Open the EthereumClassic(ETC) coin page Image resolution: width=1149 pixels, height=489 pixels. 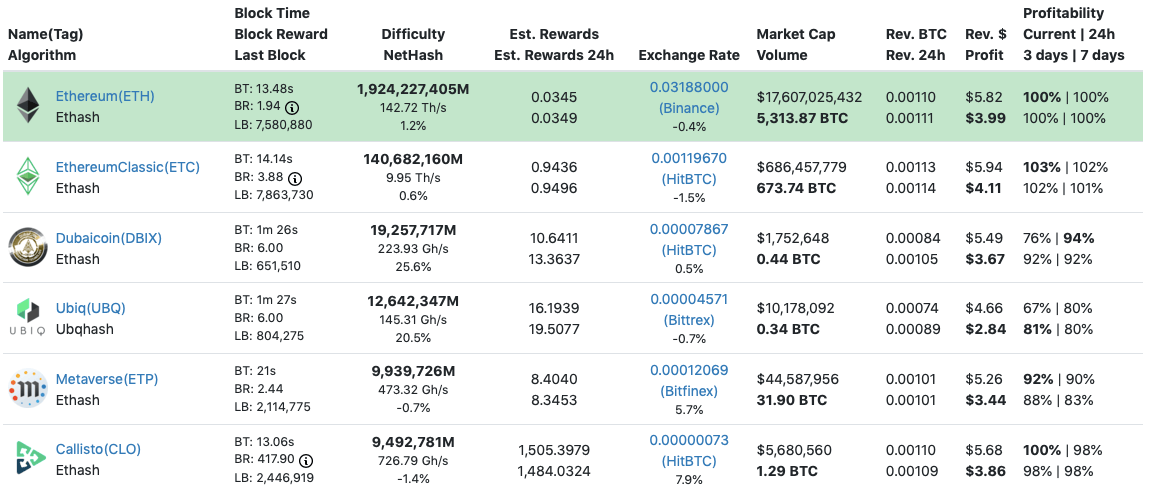coord(127,167)
